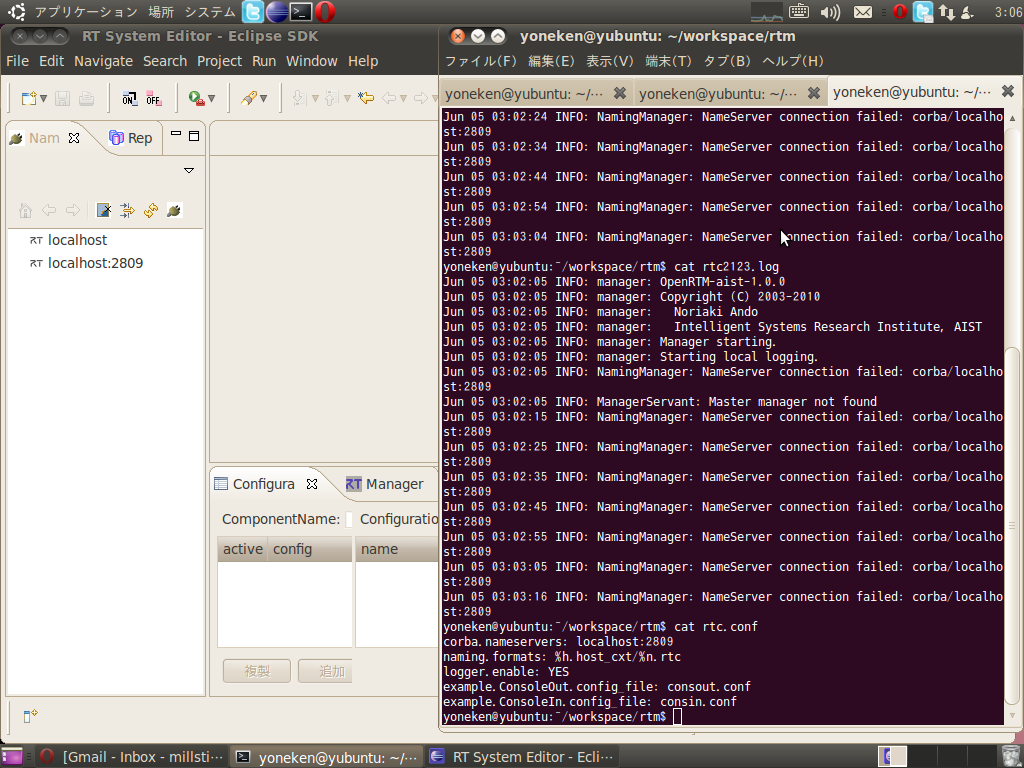Maximize the Name Service view panel

[x=194, y=136]
